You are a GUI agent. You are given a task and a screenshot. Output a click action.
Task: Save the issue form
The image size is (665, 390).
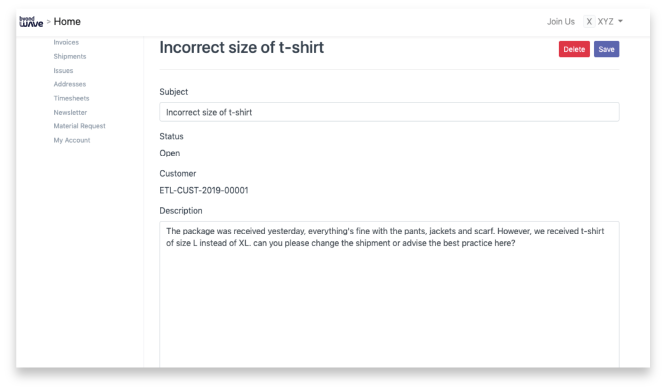pos(606,49)
